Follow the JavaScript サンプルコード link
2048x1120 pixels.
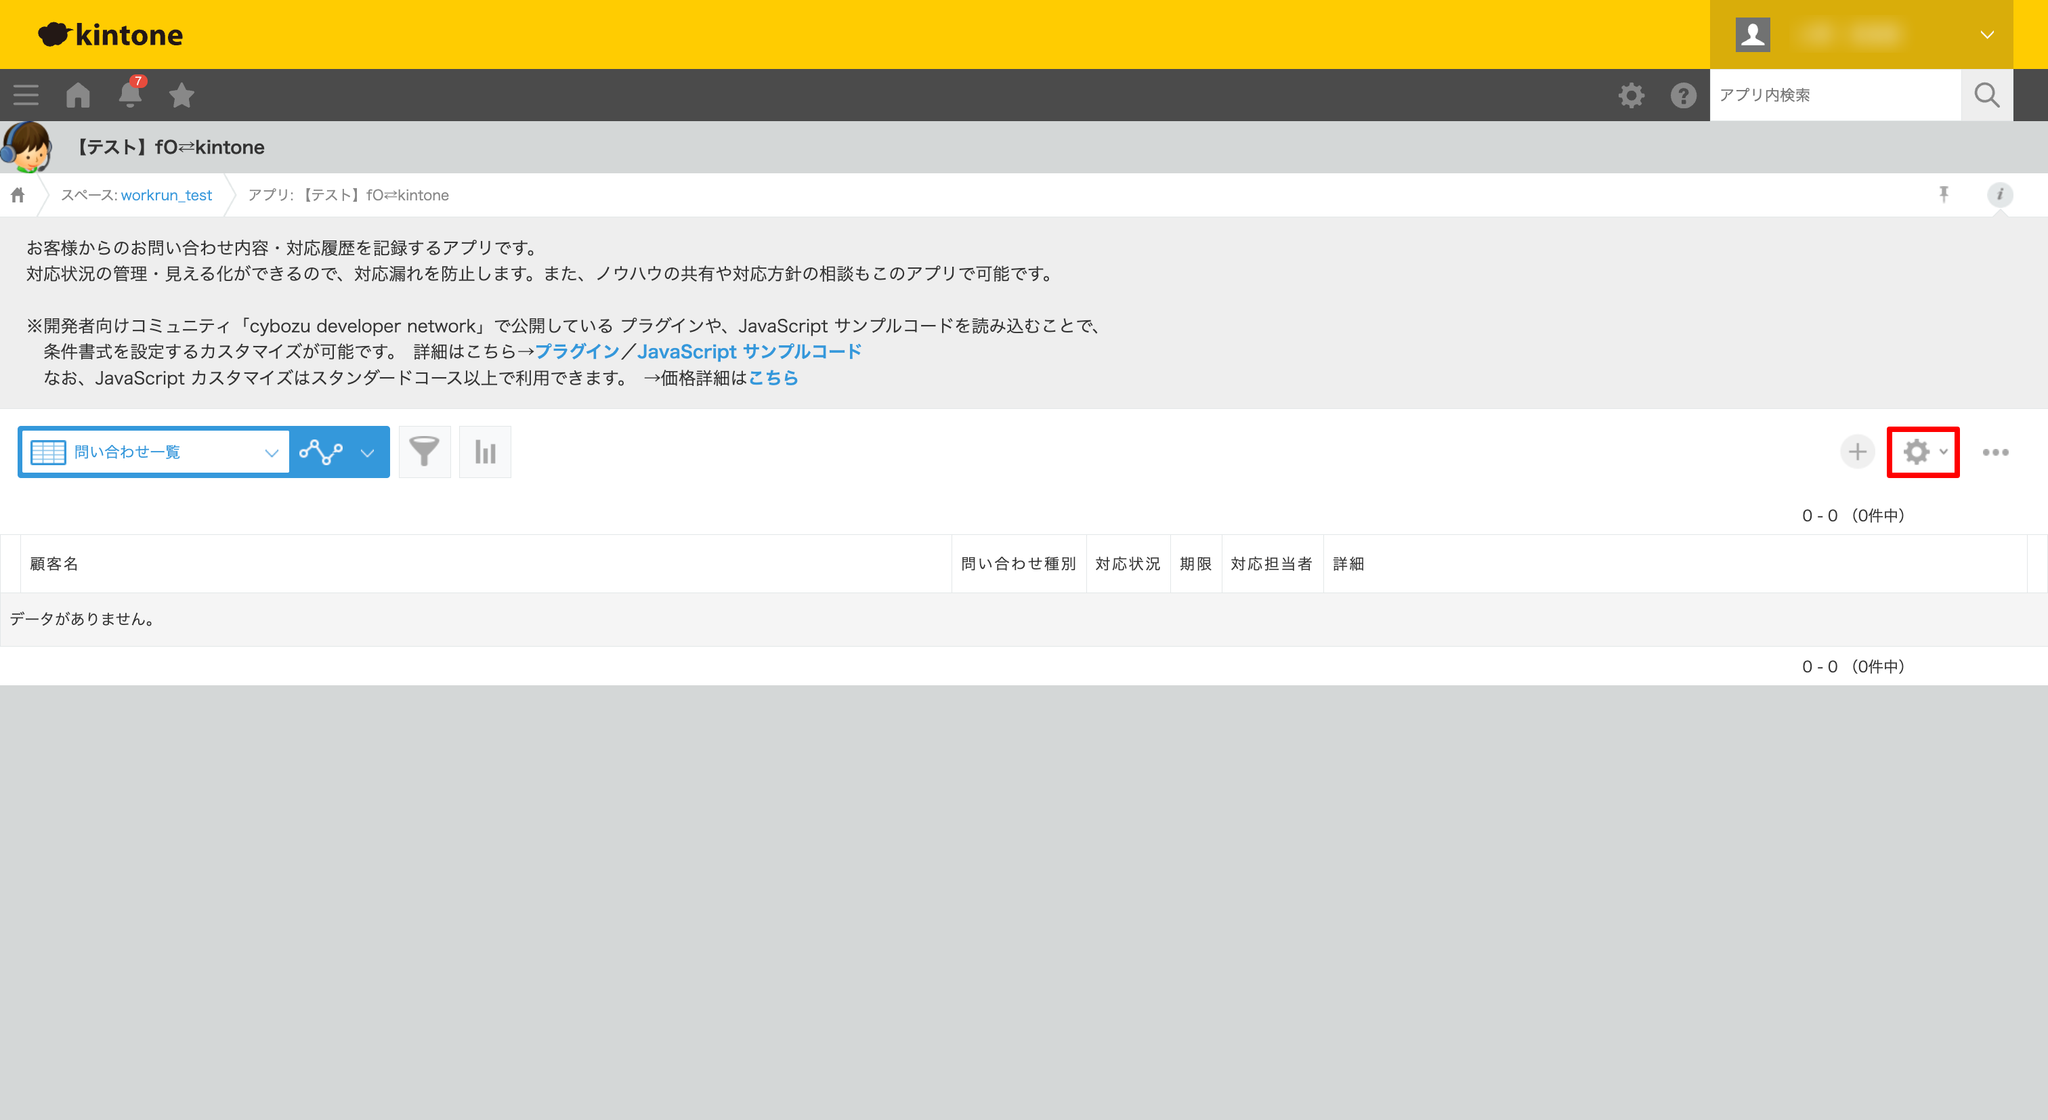pyautogui.click(x=749, y=352)
